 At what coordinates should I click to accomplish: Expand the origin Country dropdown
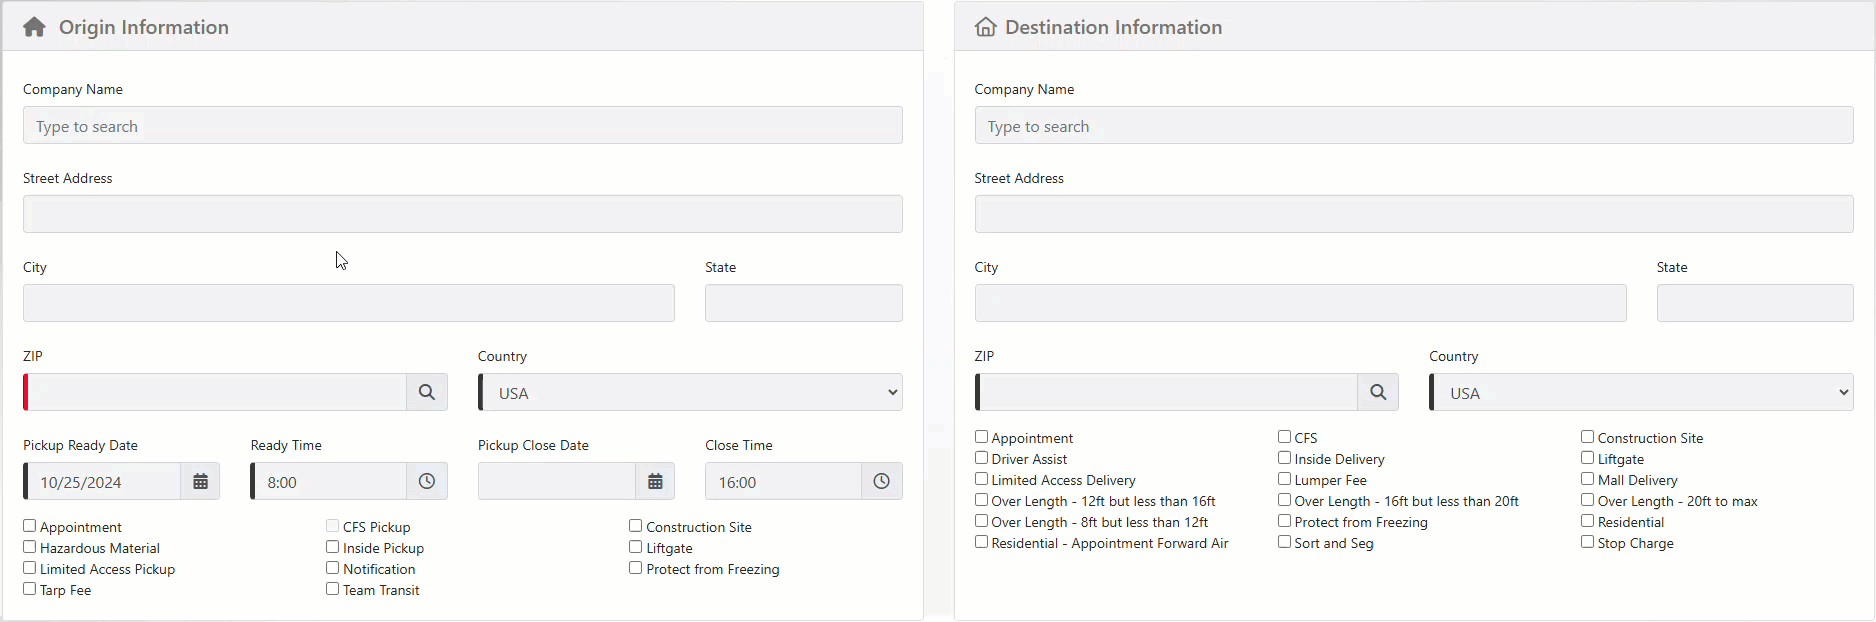click(x=691, y=392)
